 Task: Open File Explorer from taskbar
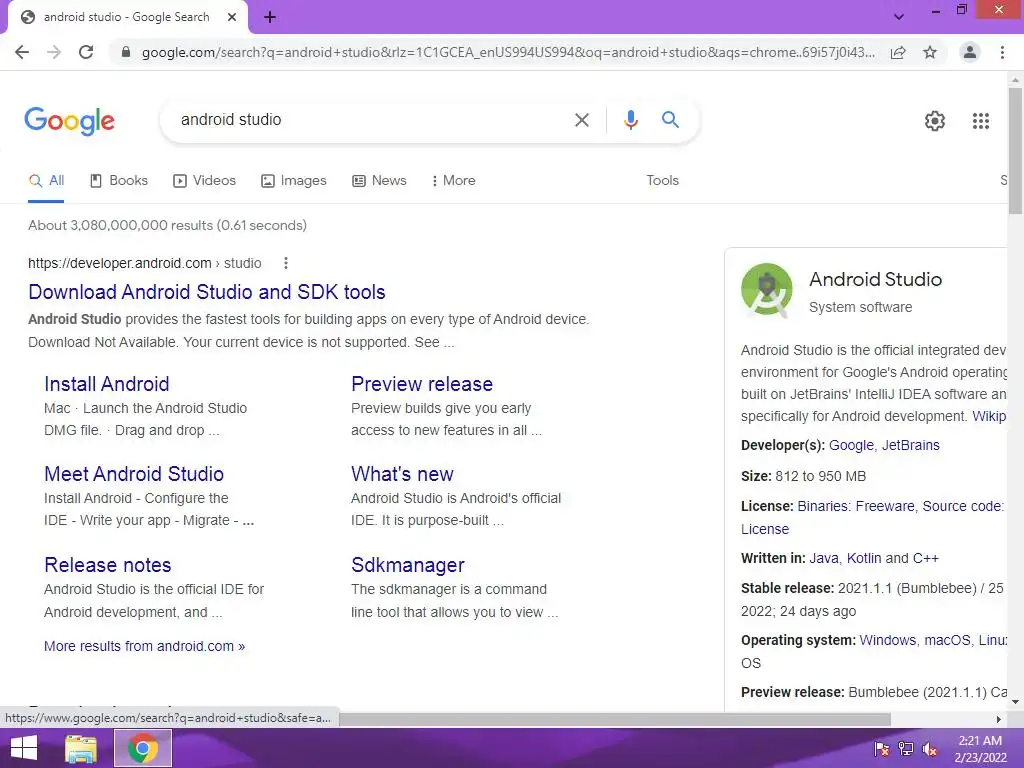point(81,748)
